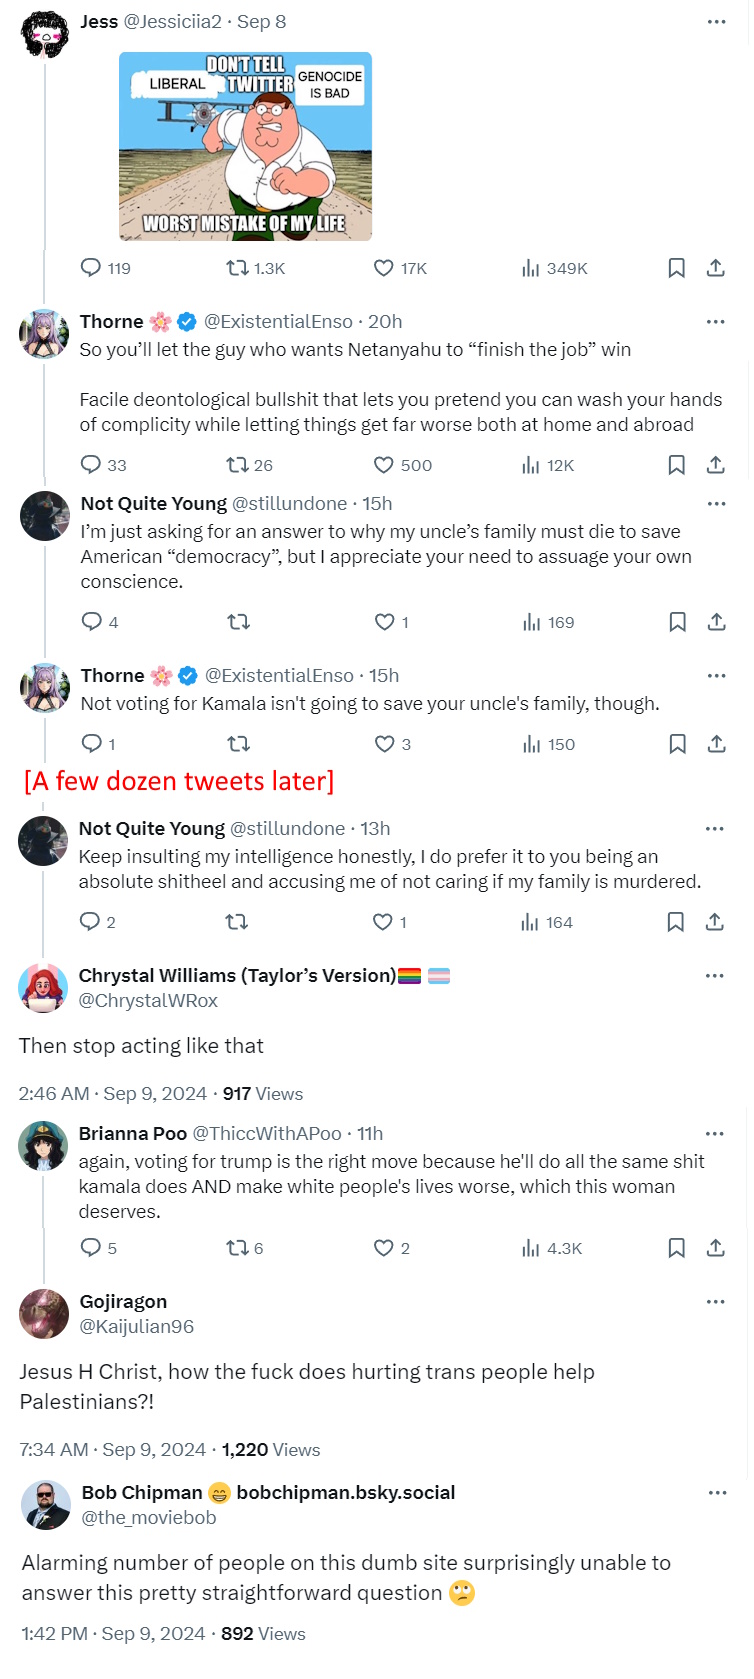Share Brianna Poo's tweet
Viewport: 754px width, 1679px height.
716,1248
